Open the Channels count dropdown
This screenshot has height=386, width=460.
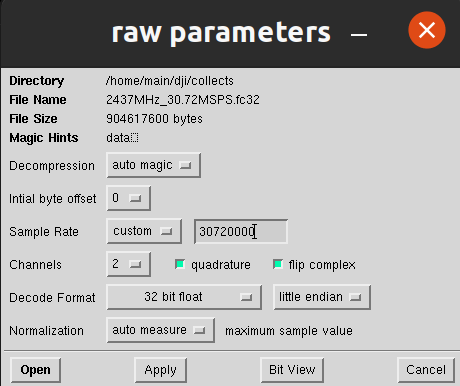(x=128, y=264)
